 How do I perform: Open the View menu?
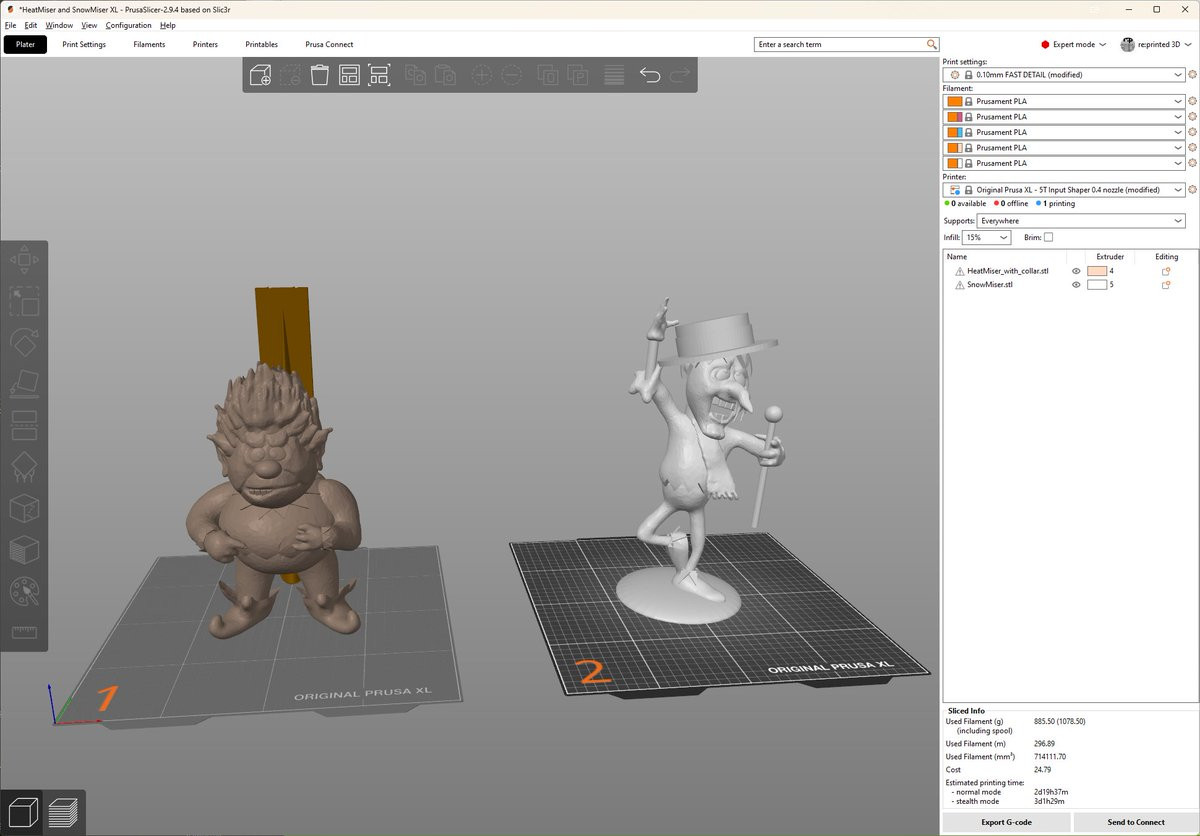(x=89, y=25)
